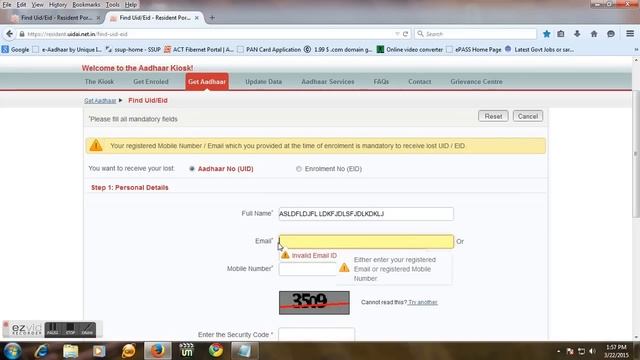640x360 pixels.
Task: Click the Try another captcha link
Action: coord(423,302)
